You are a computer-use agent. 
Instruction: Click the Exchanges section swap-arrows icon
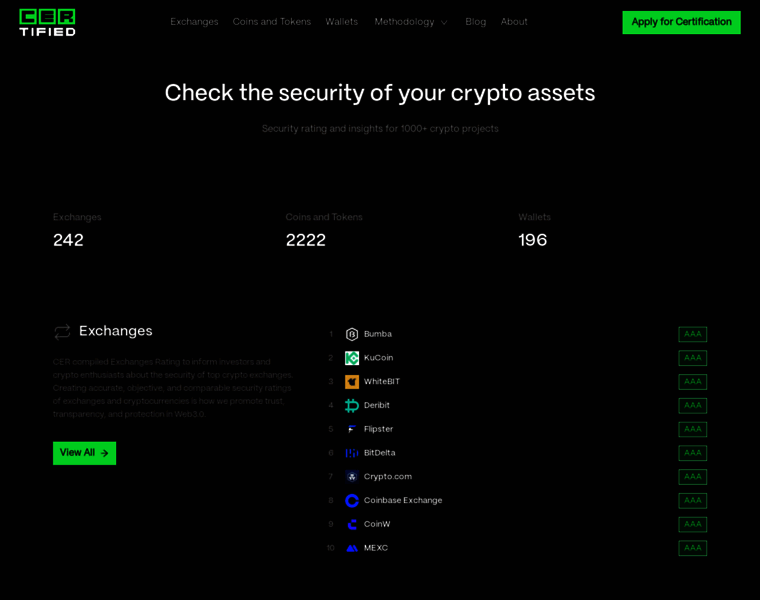pos(62,332)
